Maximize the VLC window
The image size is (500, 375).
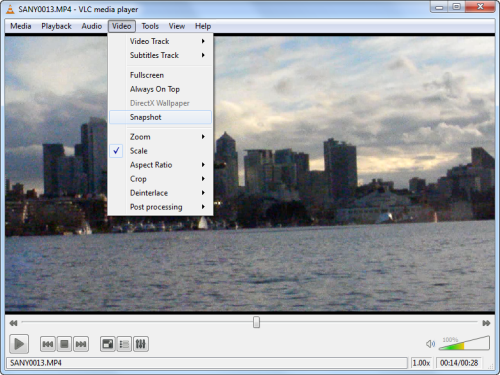click(x=456, y=7)
